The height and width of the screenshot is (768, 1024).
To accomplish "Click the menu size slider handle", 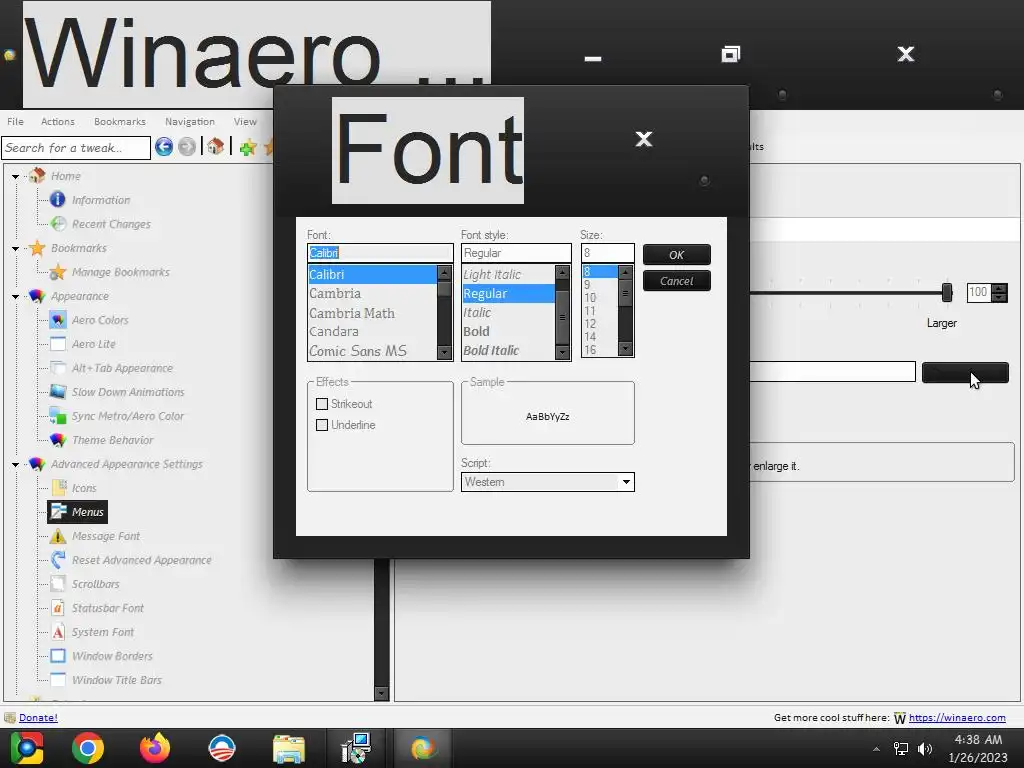I will click(x=947, y=292).
